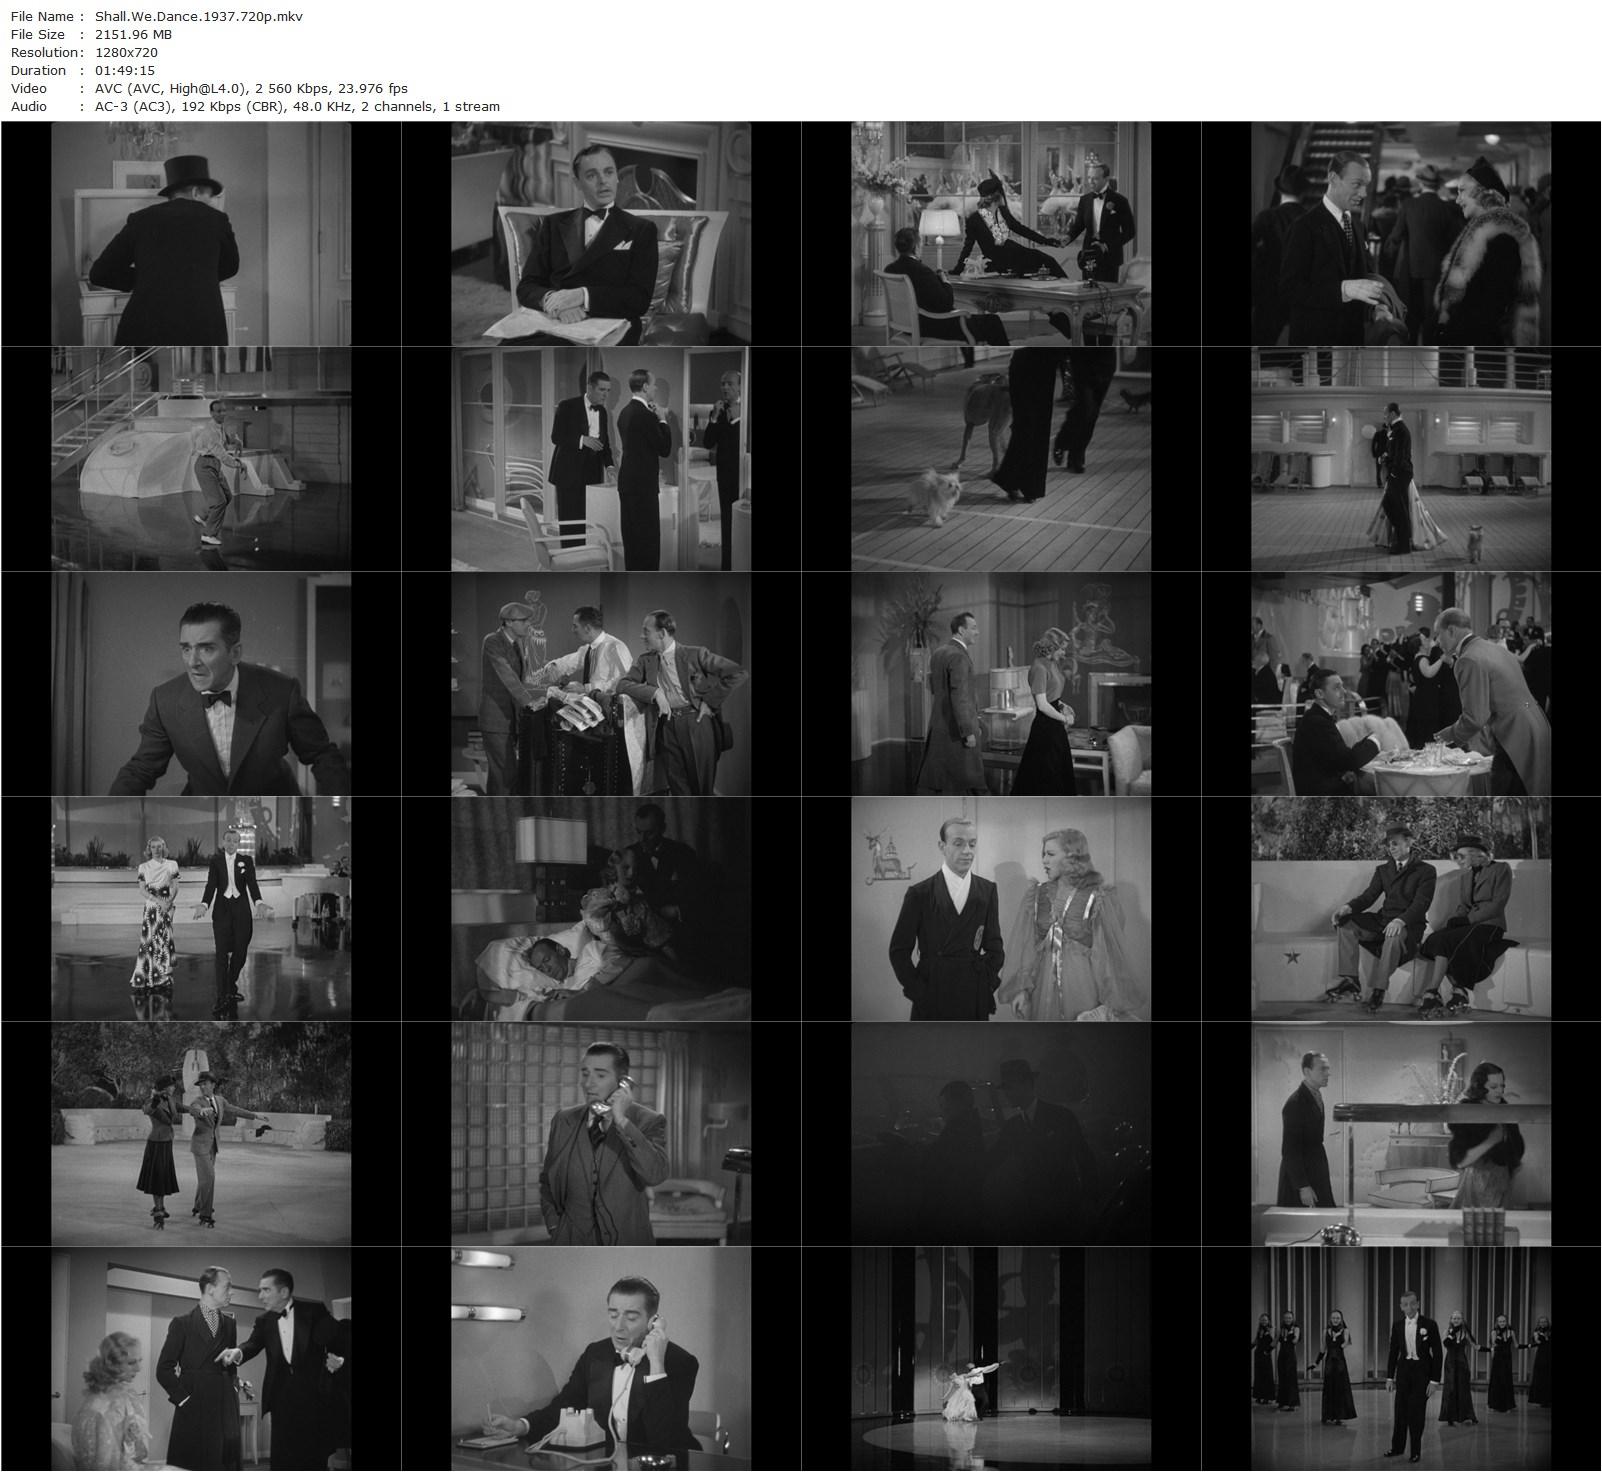Open frame of couple seated wearing roller skates
The width and height of the screenshot is (1602, 1472).
coord(1401,909)
